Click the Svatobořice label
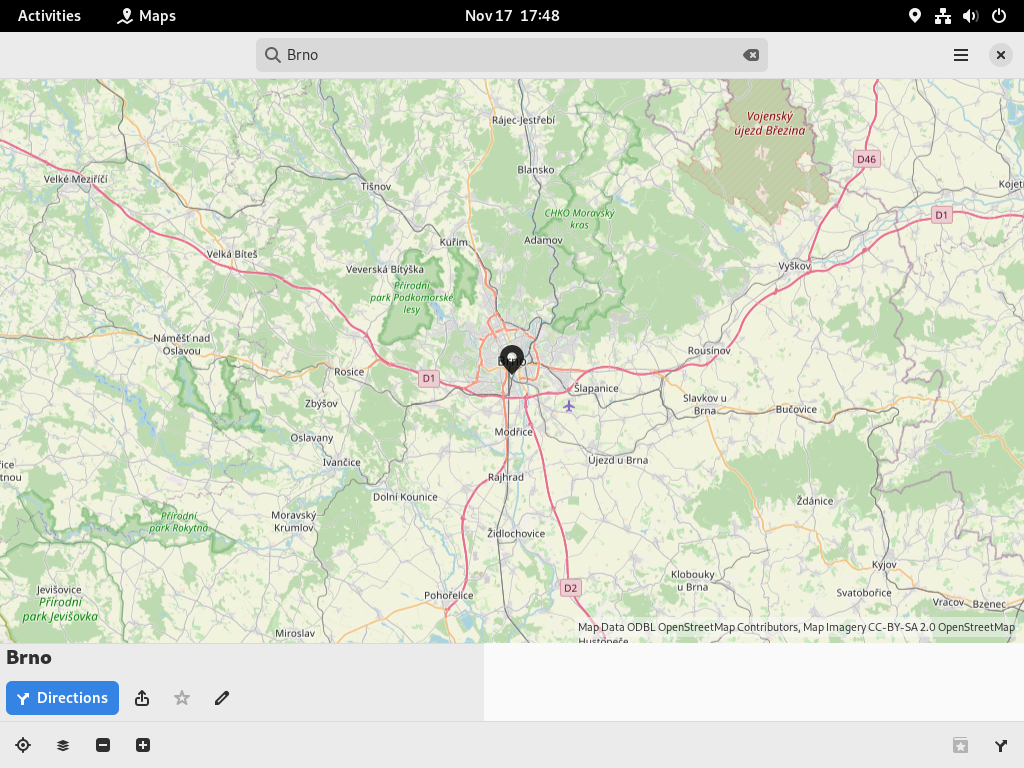 pos(864,593)
